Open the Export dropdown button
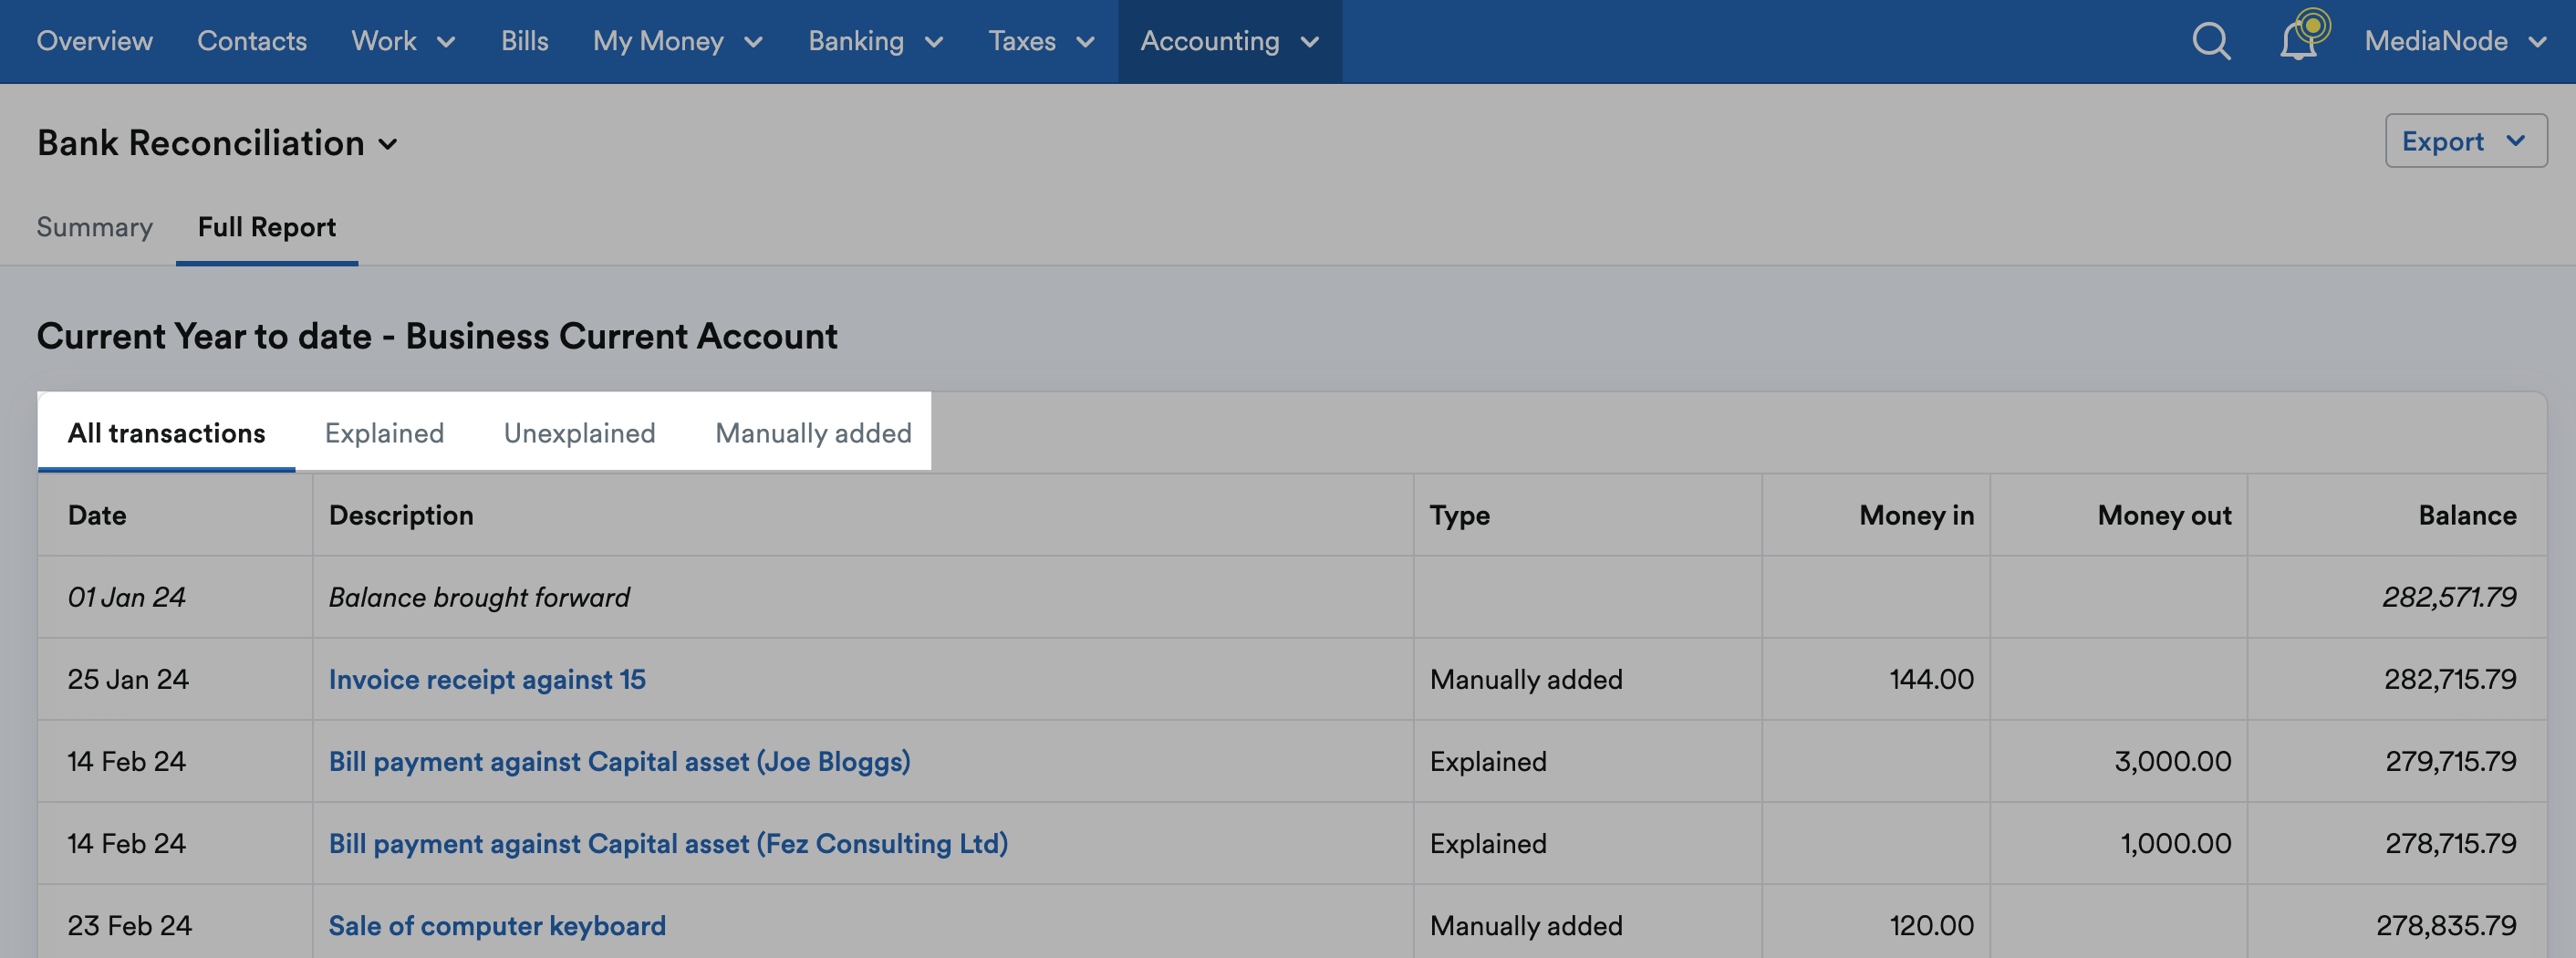This screenshot has width=2576, height=958. coord(2465,141)
